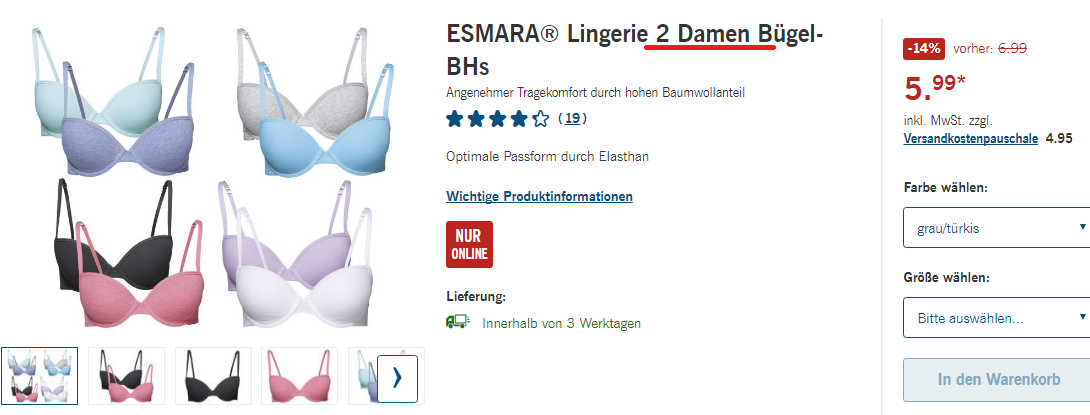Click the -14% discount badge
The height and width of the screenshot is (415, 1090).
pyautogui.click(x=923, y=49)
